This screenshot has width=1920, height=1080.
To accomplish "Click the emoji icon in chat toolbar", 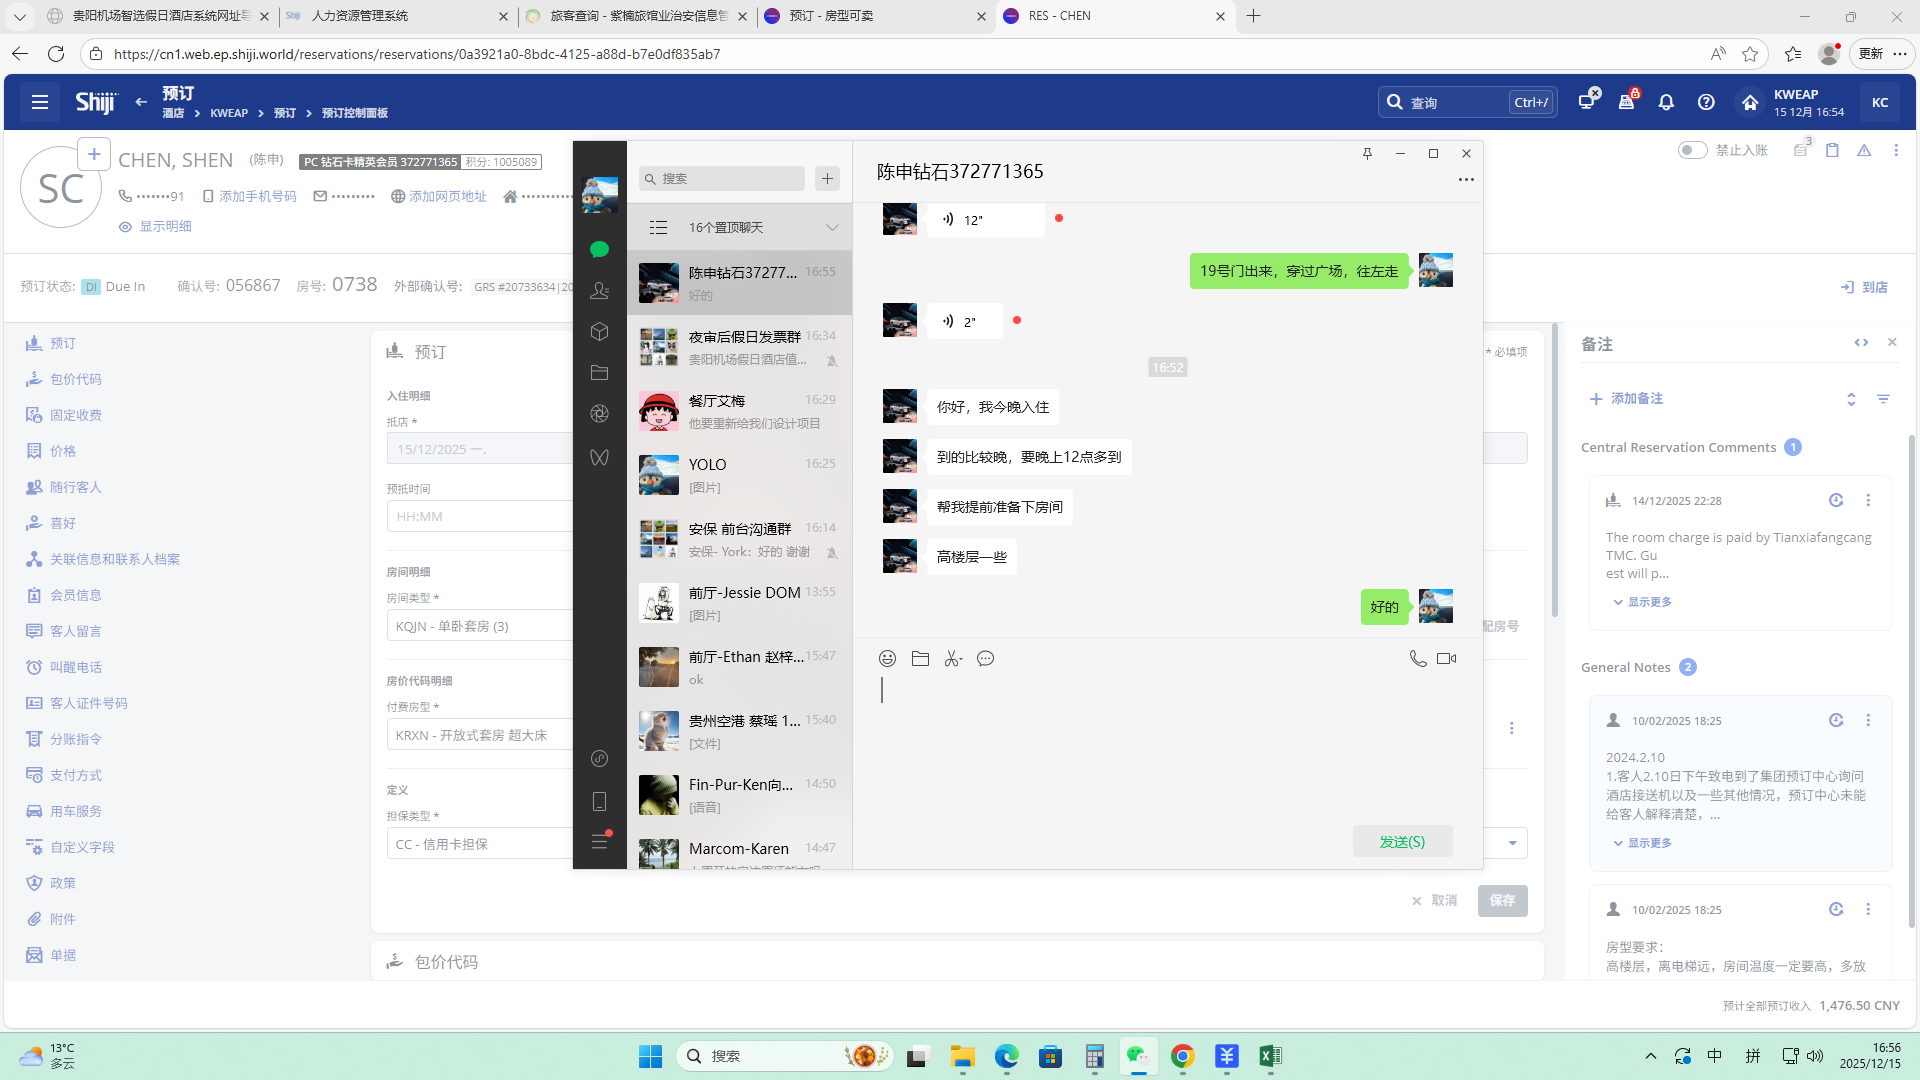I will 887,658.
